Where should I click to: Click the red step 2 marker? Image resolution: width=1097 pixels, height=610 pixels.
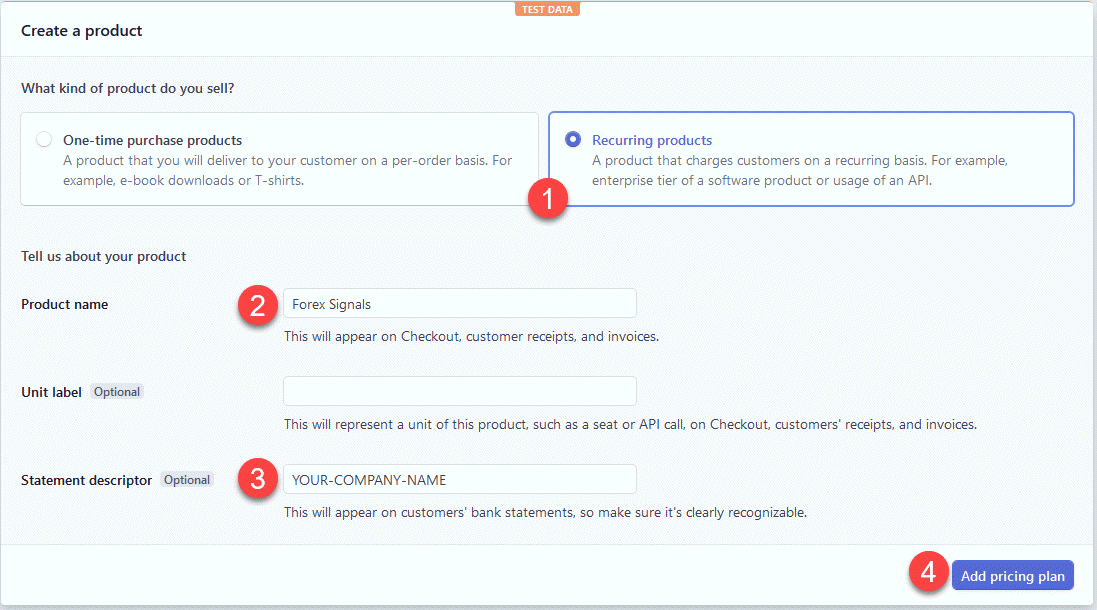pos(257,305)
